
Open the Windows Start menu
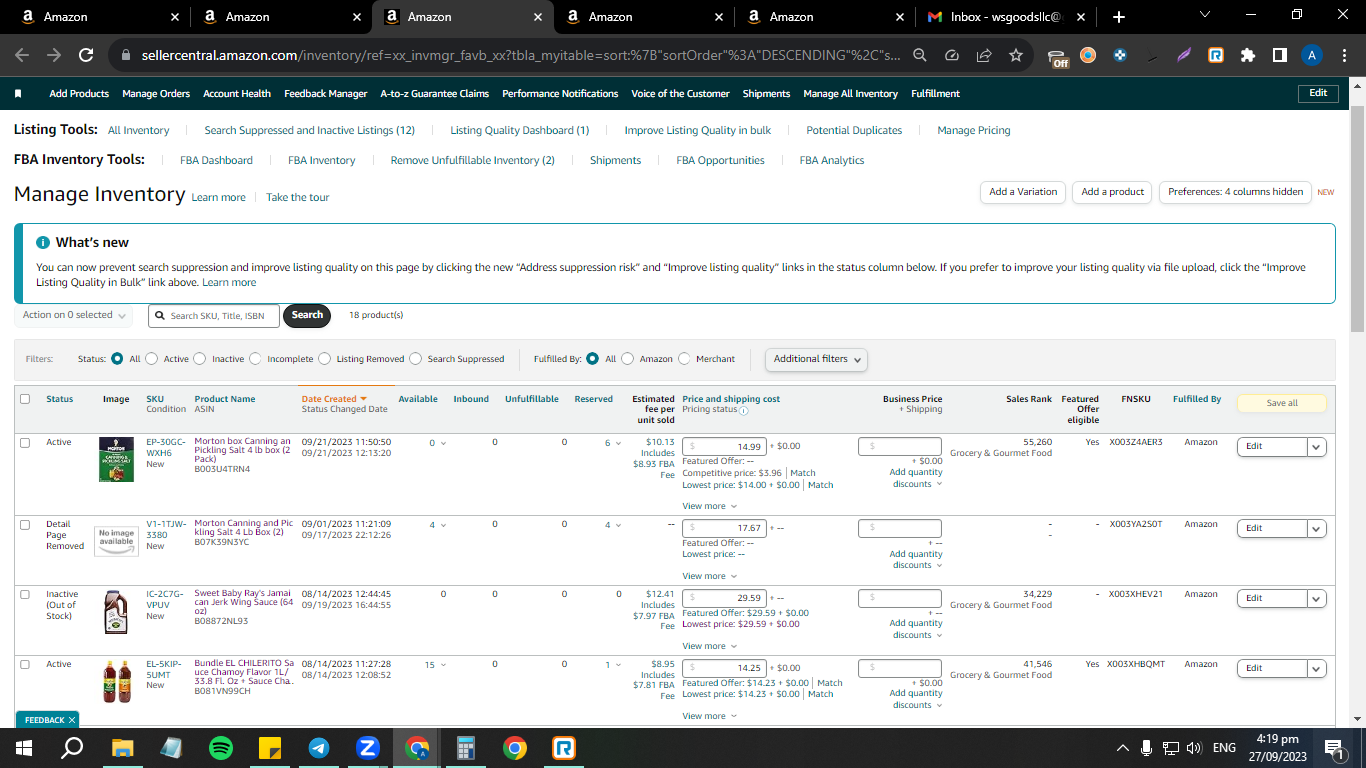[x=23, y=748]
